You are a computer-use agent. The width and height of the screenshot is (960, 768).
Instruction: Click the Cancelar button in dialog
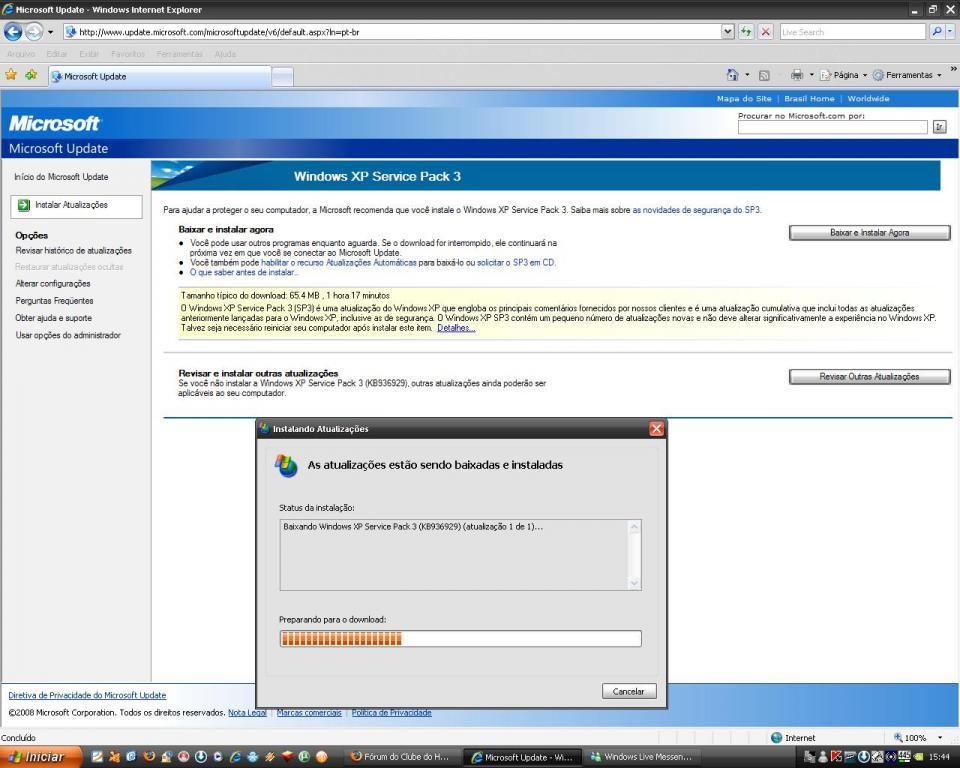point(629,691)
